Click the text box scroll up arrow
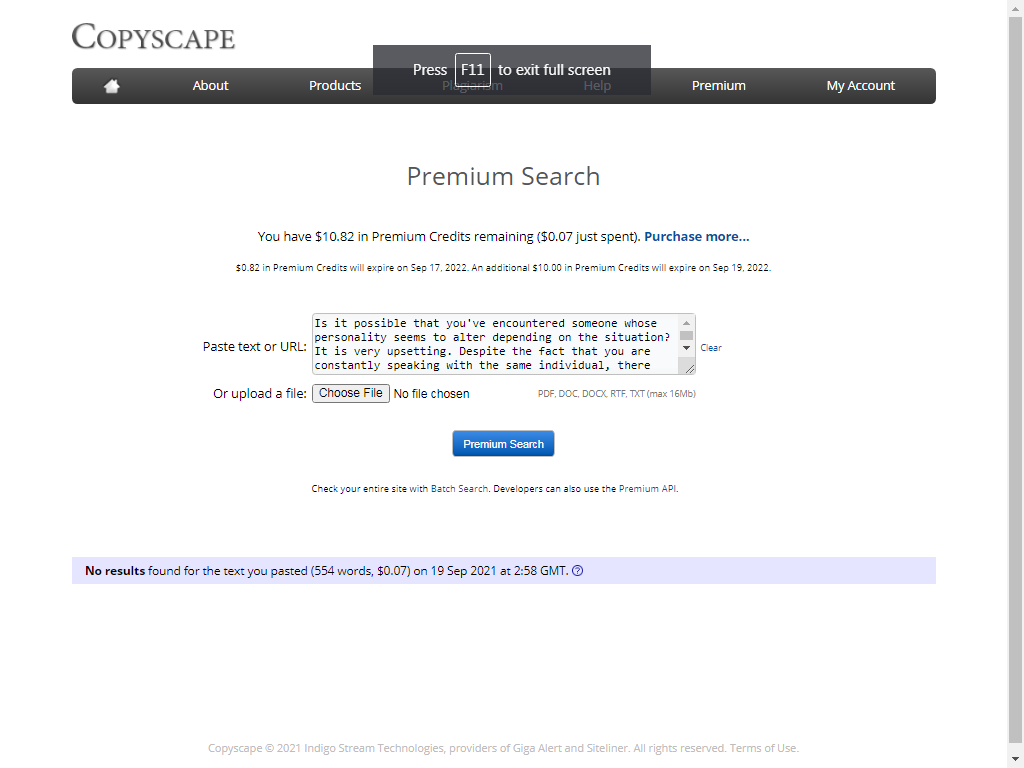1024x768 pixels. 686,323
